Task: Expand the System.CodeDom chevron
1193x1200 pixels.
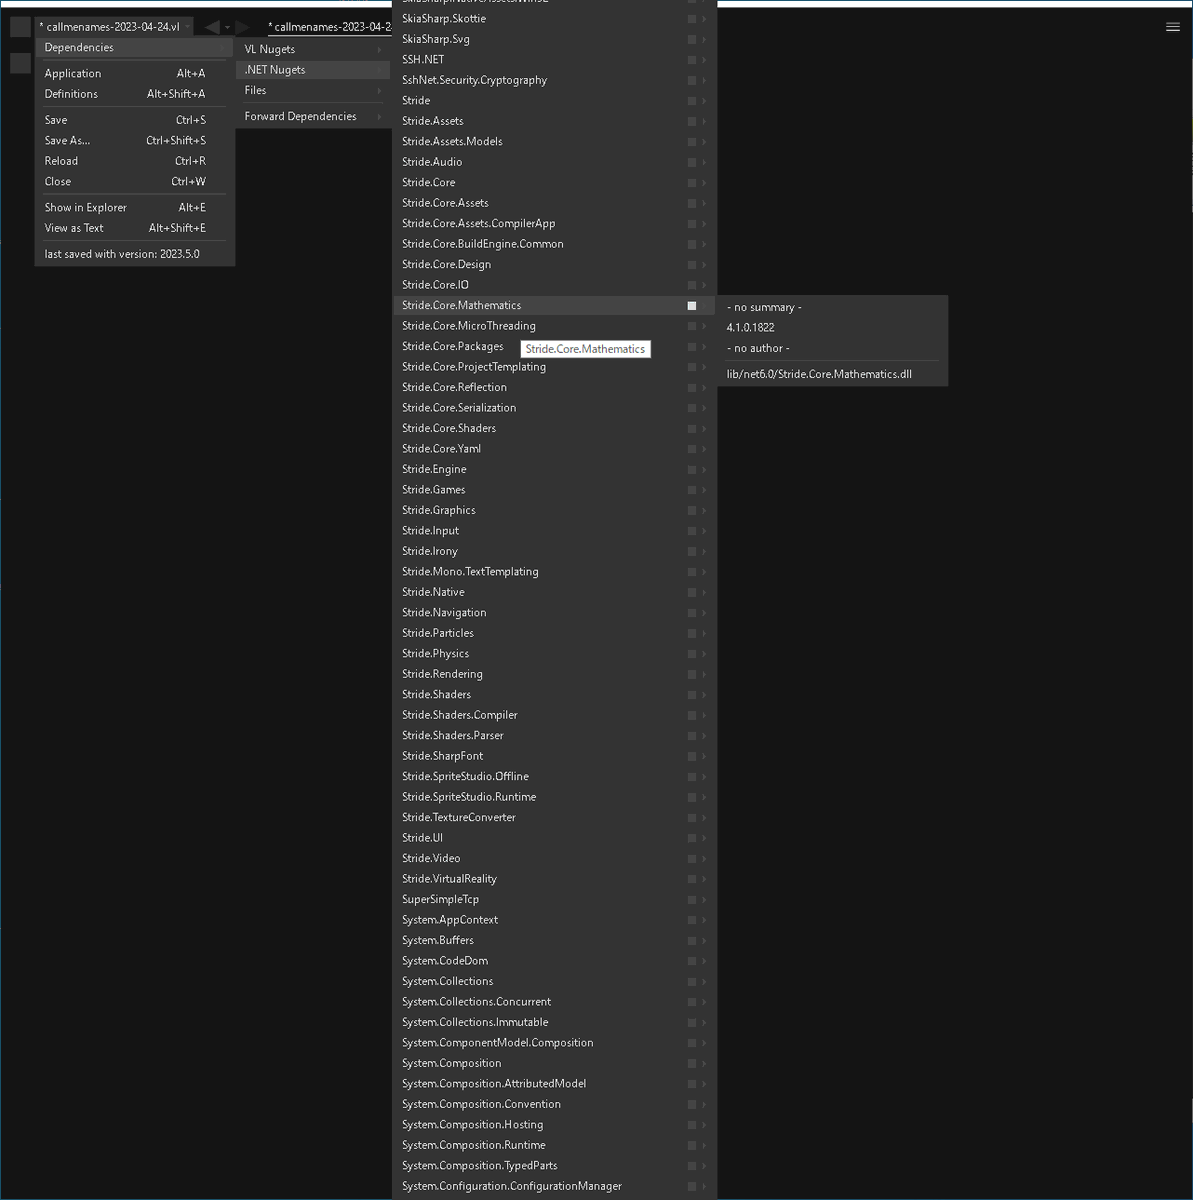Action: click(x=704, y=962)
